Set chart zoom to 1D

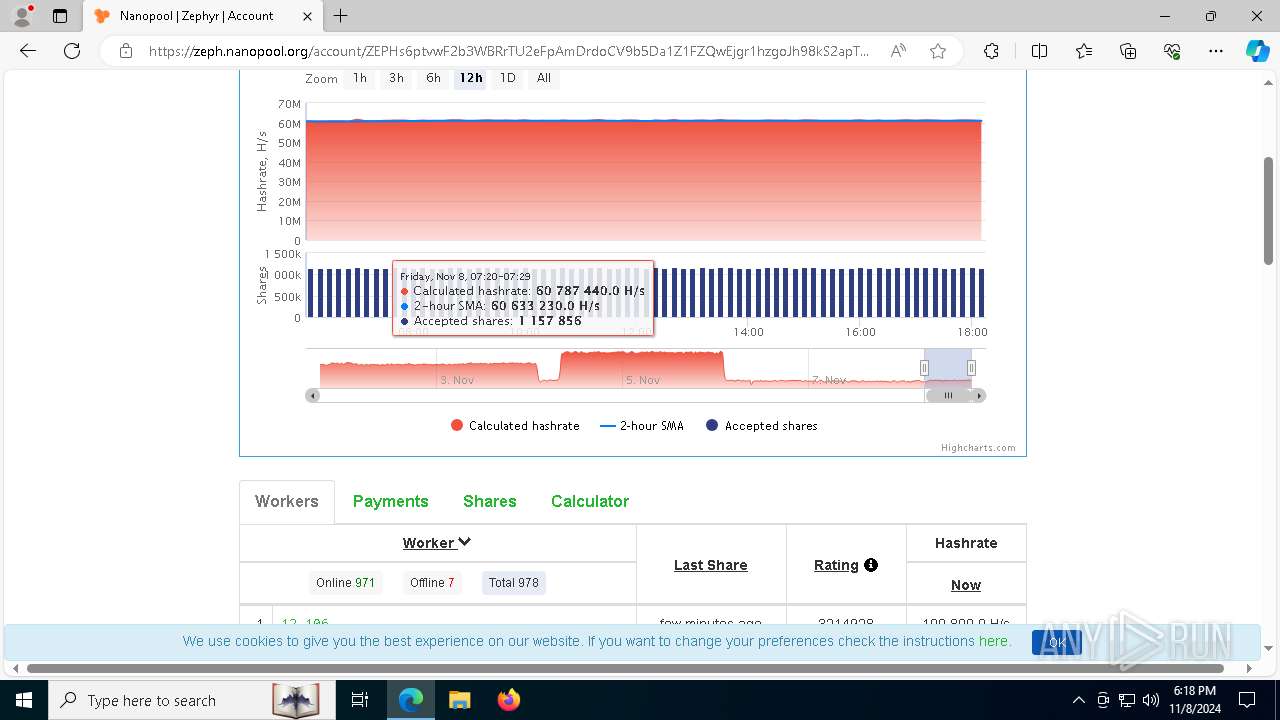[x=508, y=78]
